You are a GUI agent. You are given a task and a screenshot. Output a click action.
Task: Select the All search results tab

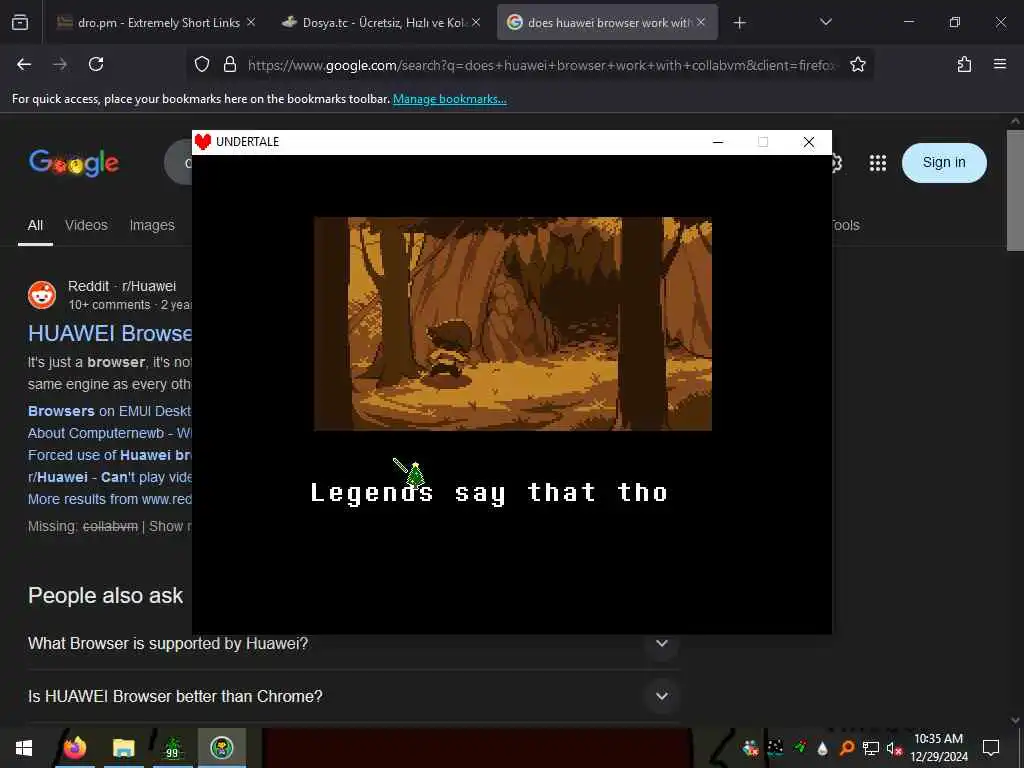[35, 225]
